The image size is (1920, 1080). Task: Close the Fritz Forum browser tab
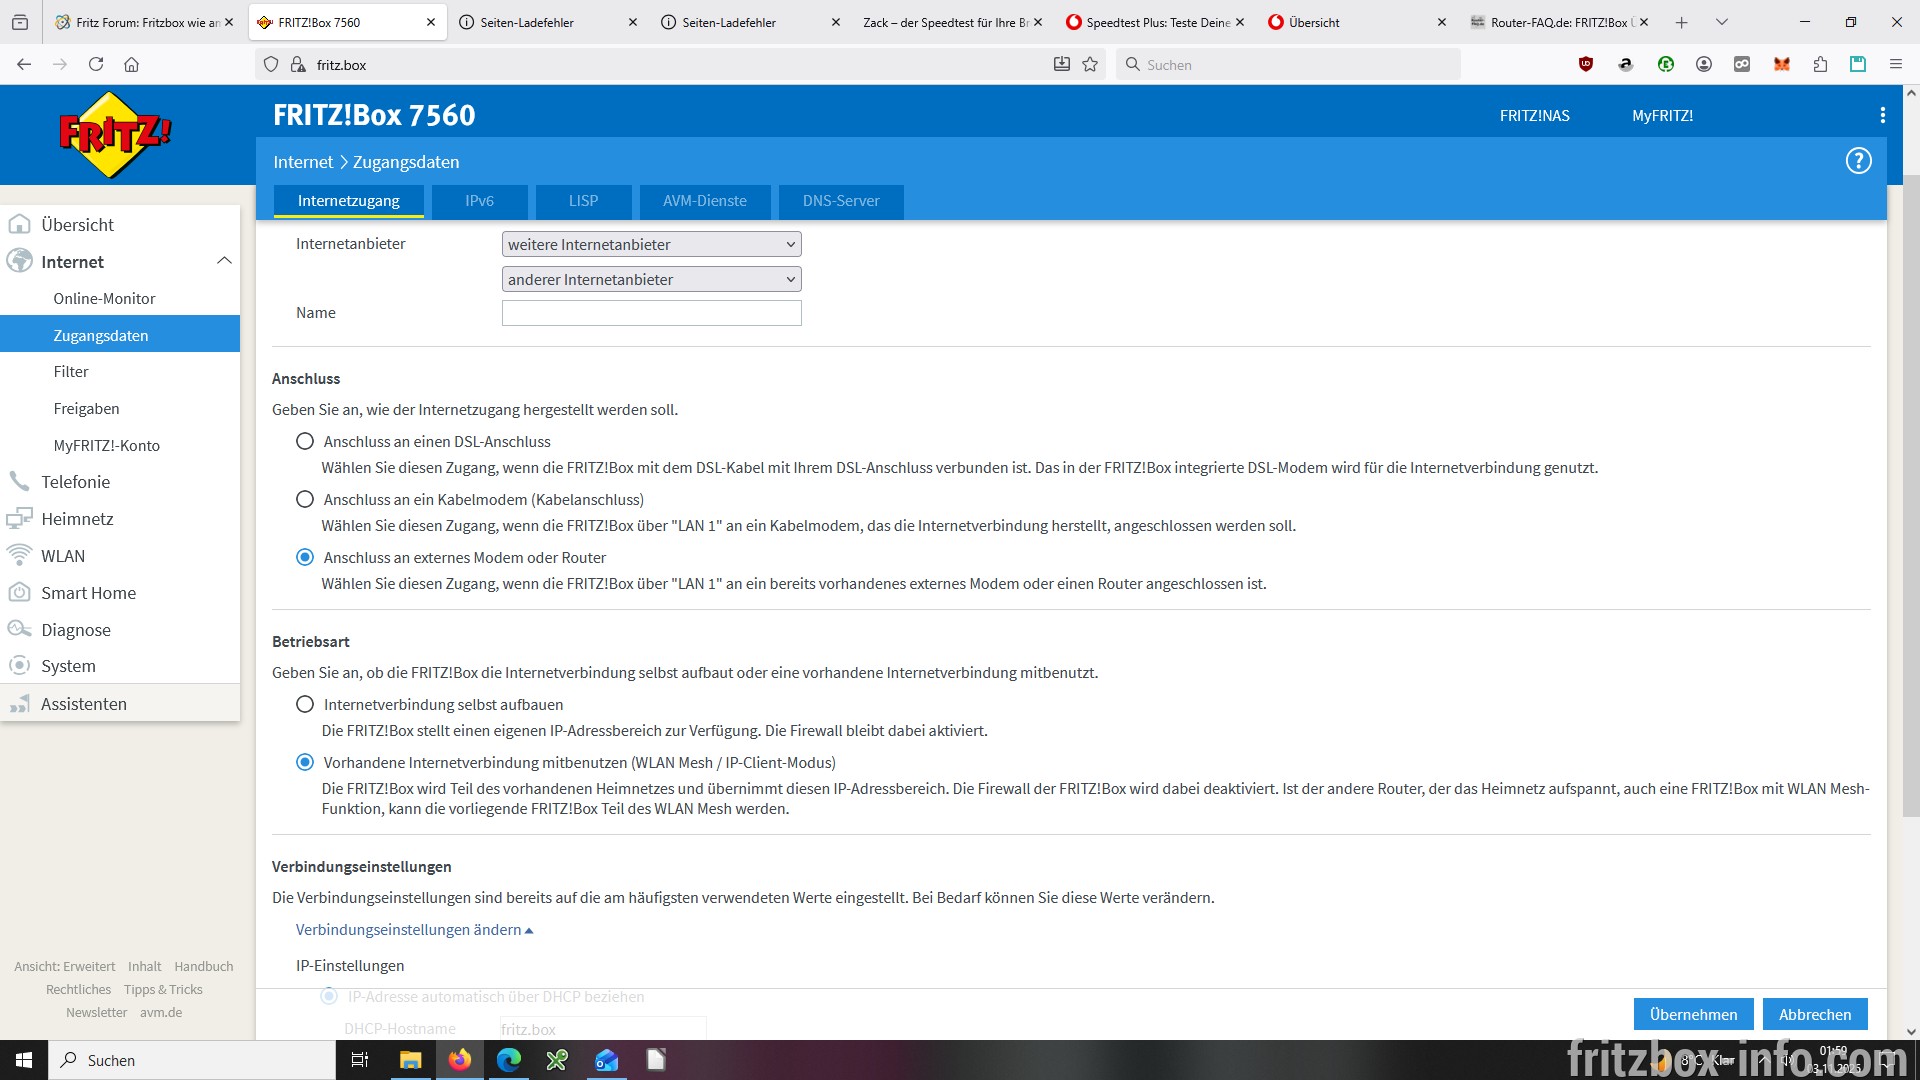(229, 22)
